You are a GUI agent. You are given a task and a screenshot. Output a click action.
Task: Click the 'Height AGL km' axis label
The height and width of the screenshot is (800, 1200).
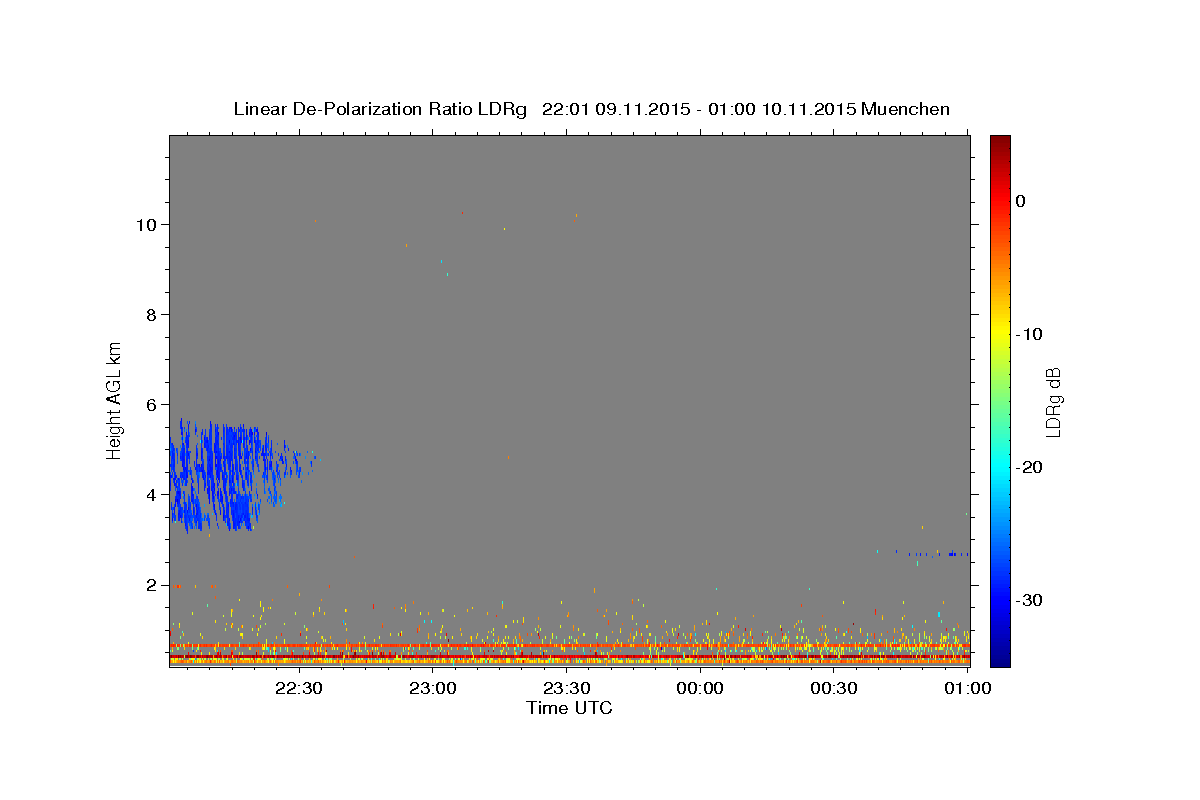click(114, 400)
